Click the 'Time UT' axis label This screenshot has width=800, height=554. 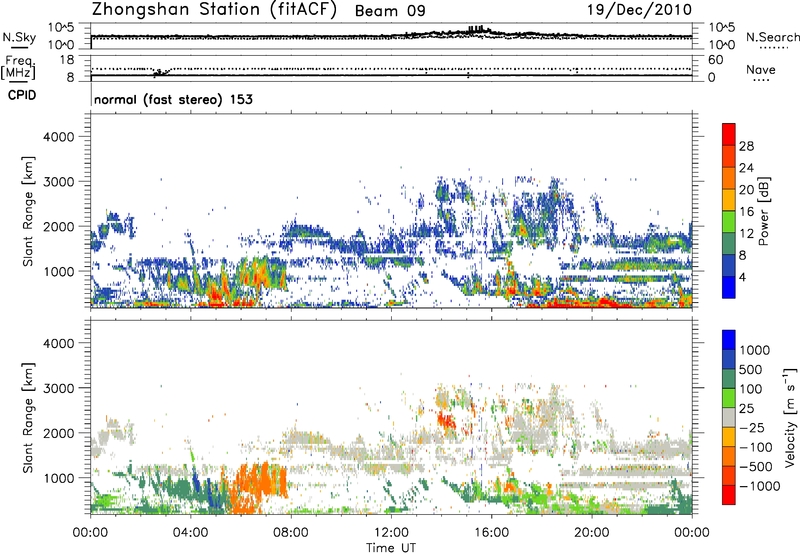pyautogui.click(x=391, y=548)
